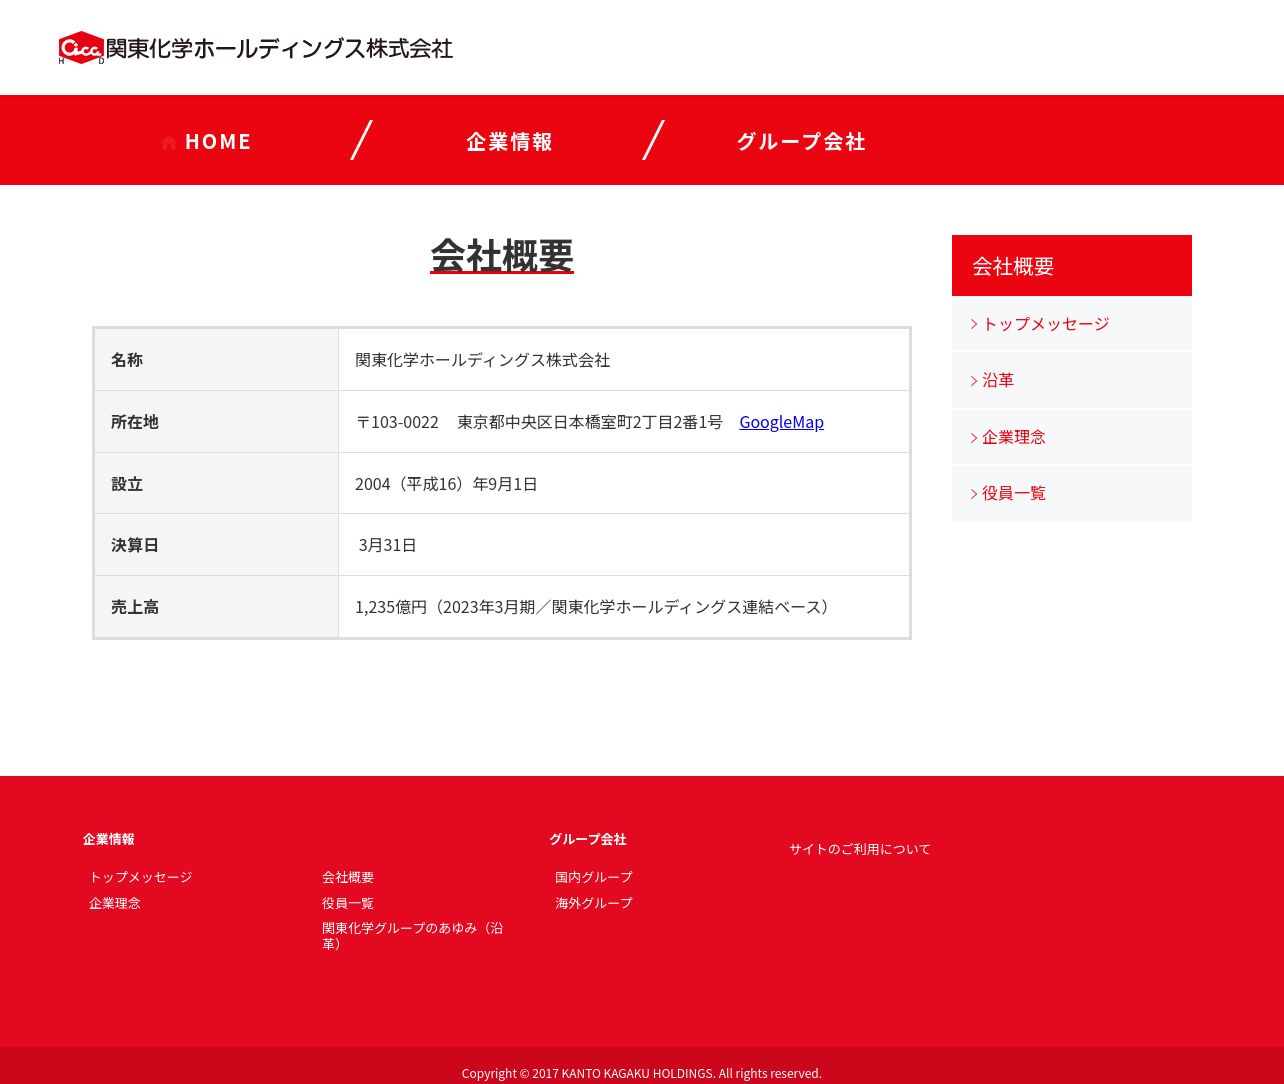Open the GoogleMap link in address row
Screen dimensions: 1284x1084
coord(781,422)
